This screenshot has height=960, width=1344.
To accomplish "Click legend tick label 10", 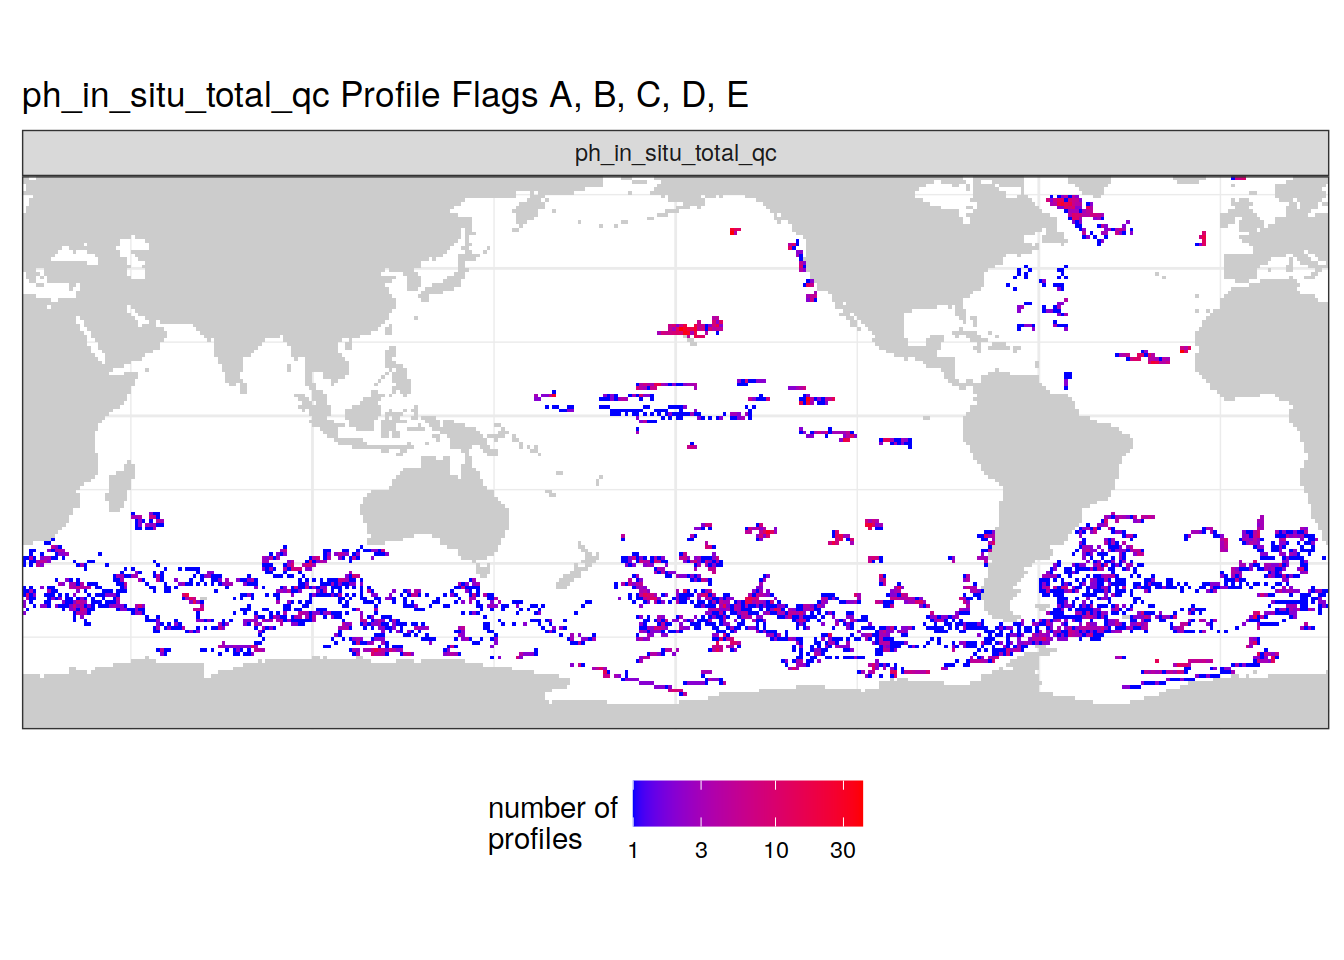I will click(776, 851).
